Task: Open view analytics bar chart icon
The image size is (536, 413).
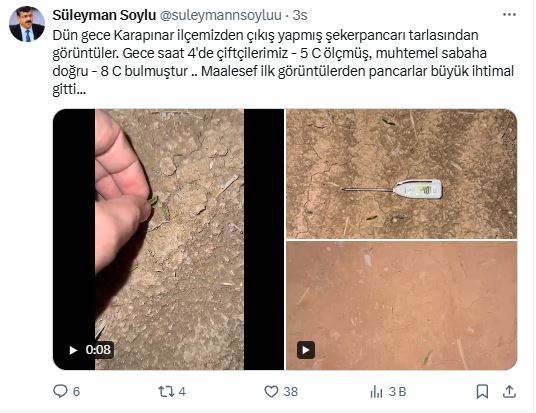Action: (x=376, y=392)
